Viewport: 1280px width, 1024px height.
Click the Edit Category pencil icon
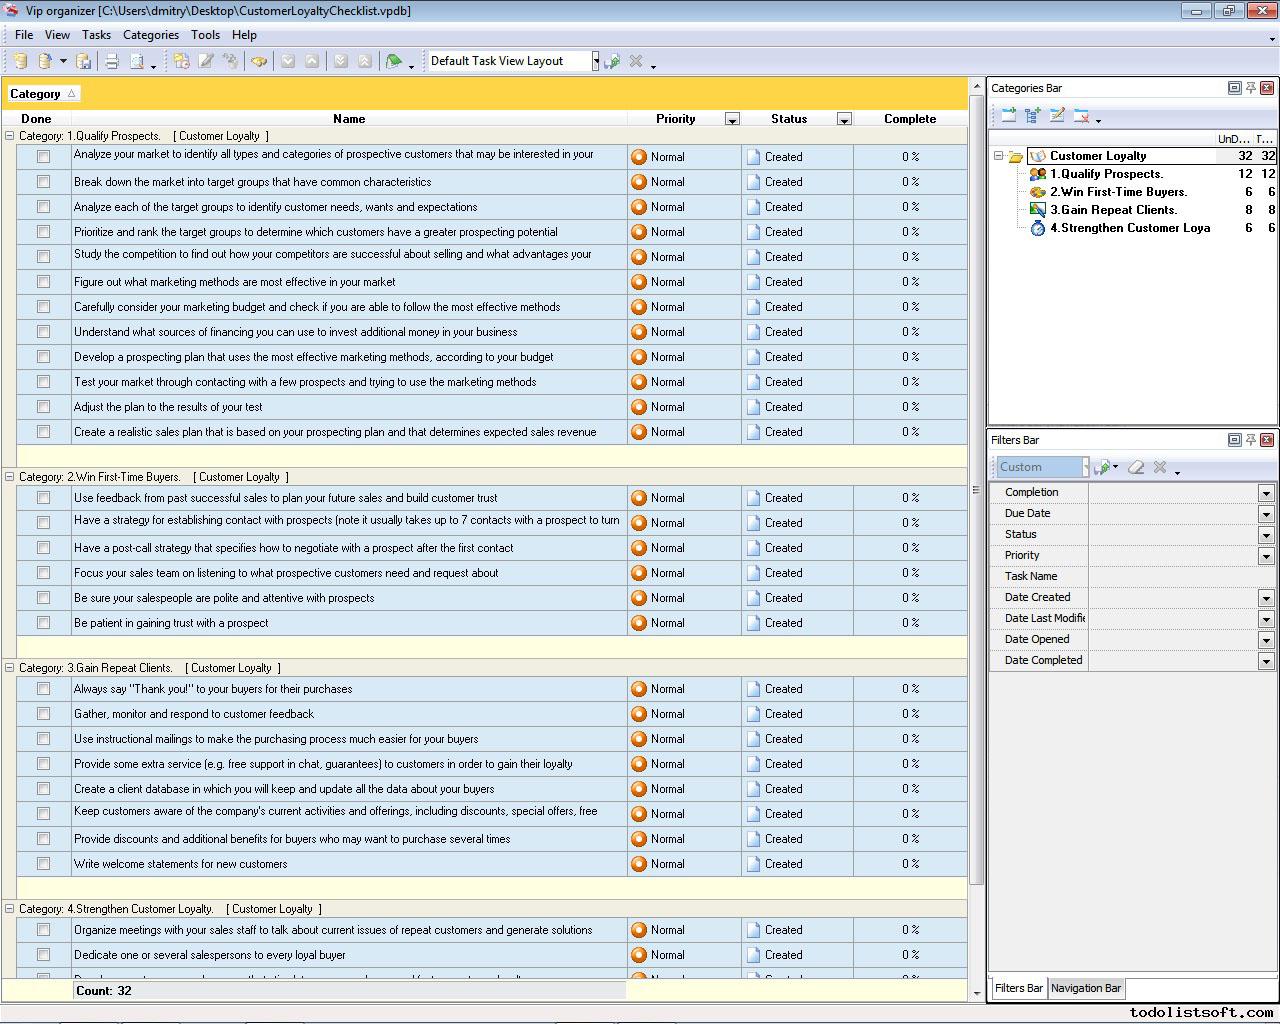pyautogui.click(x=1057, y=116)
